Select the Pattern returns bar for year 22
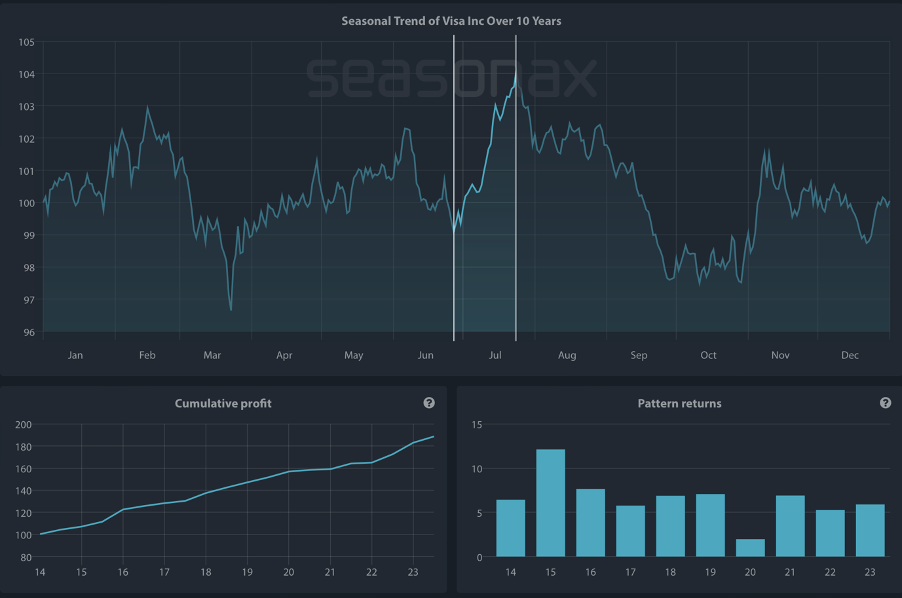902x598 pixels. [831, 533]
